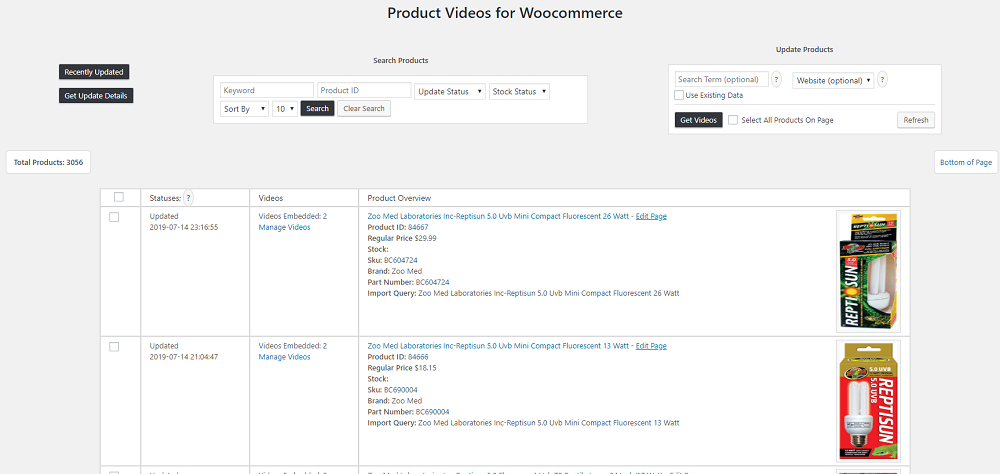
Task: Focus the Keyword search input field
Action: [267, 91]
